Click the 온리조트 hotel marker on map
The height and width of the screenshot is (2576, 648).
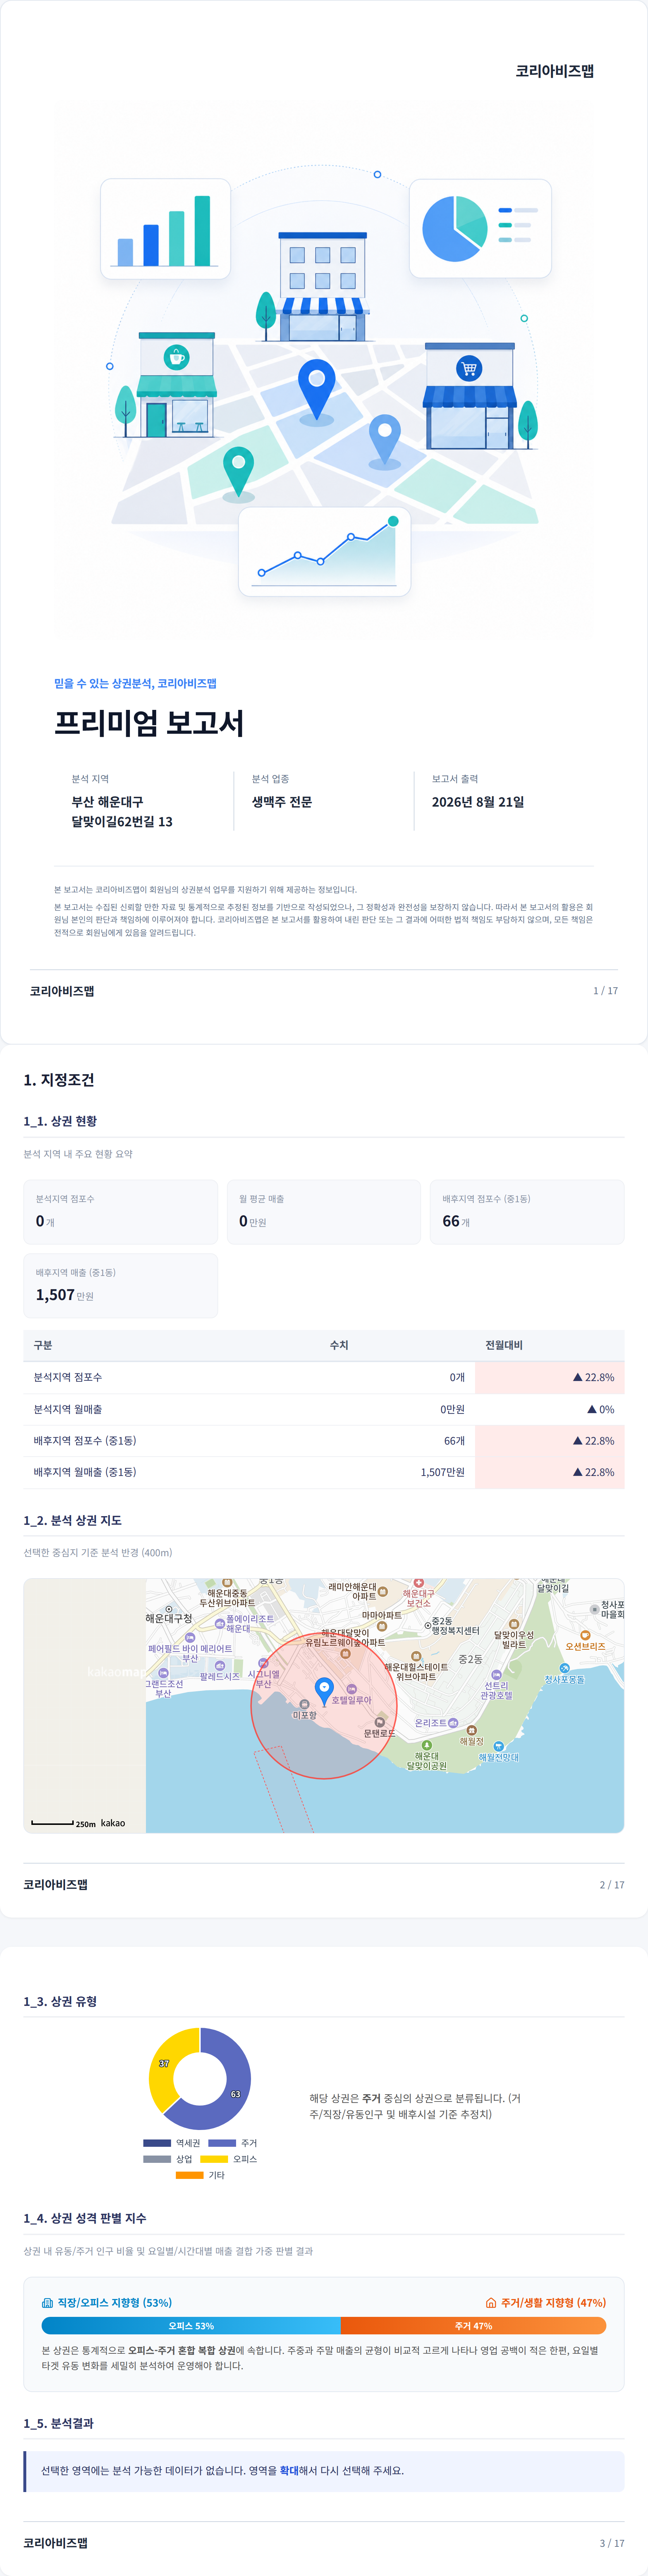point(453,1723)
